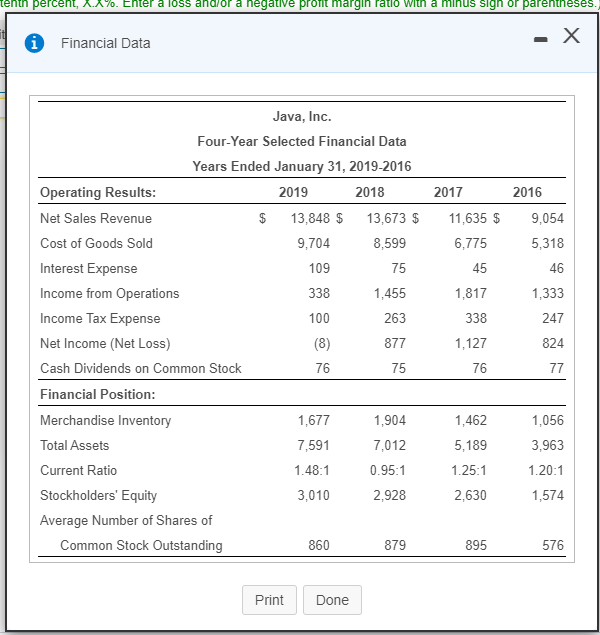Select Income Tax Expense value 100
Viewport: 600px width, 635px height.
click(319, 318)
